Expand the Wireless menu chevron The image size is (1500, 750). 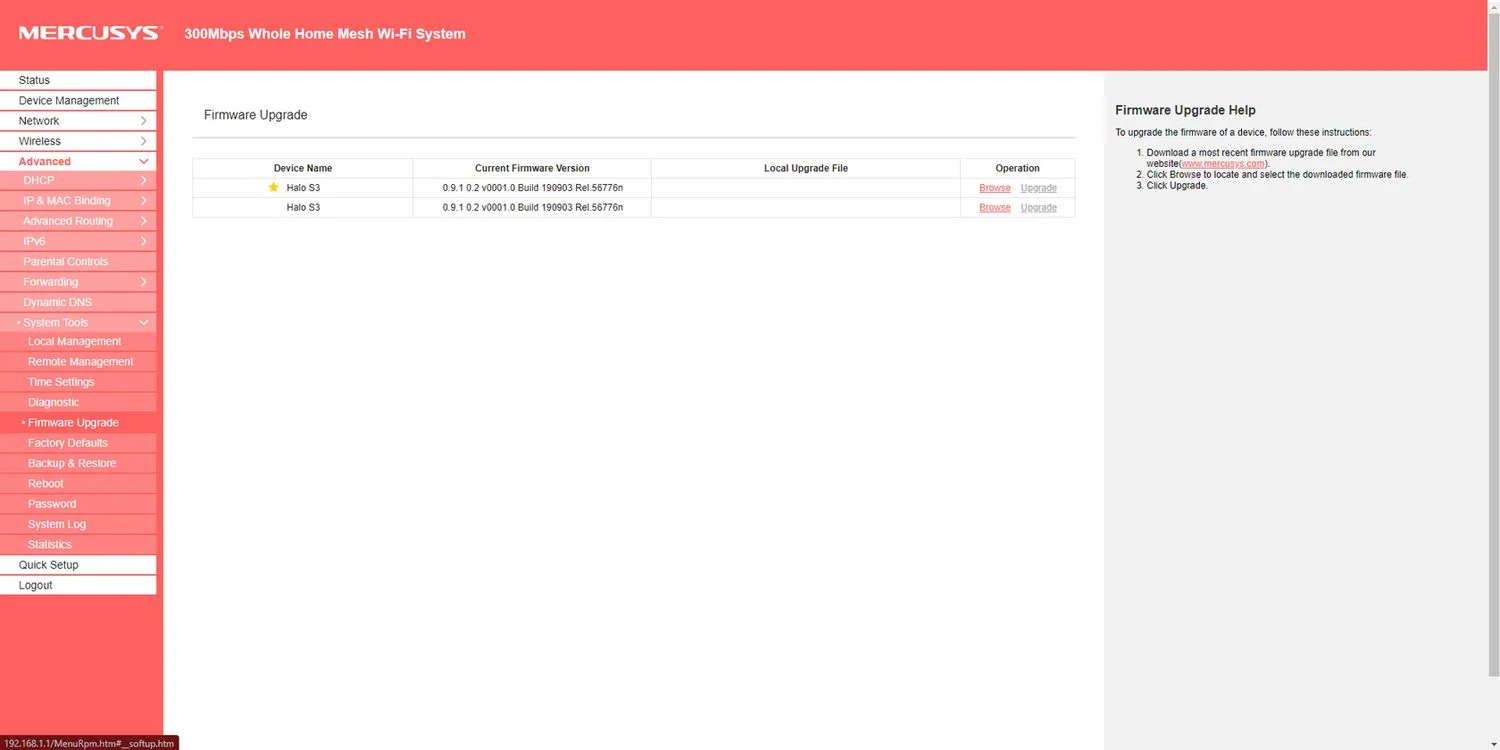pyautogui.click(x=143, y=141)
